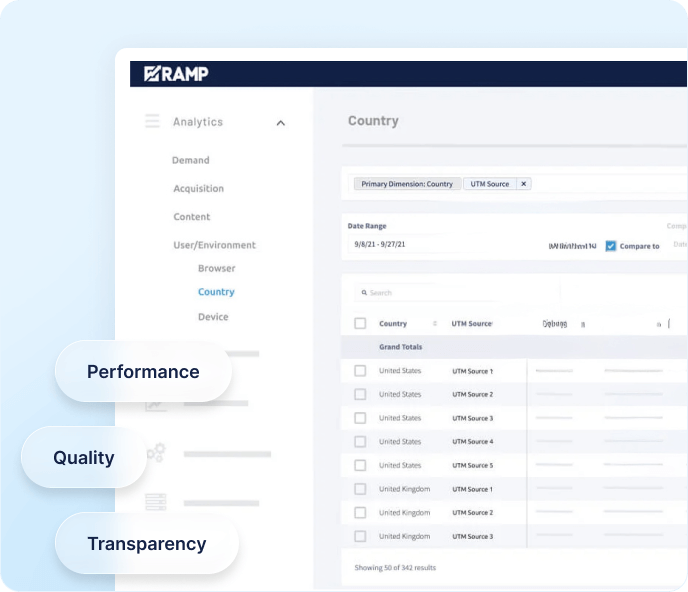
Task: Expand the User/Environment submenu
Action: click(214, 245)
